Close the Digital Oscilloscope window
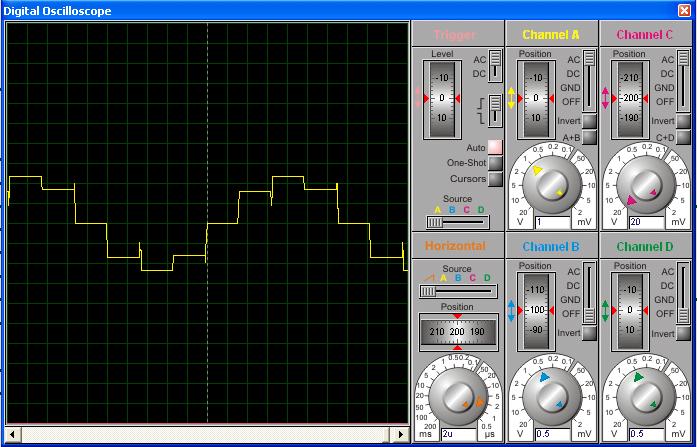 [685, 10]
